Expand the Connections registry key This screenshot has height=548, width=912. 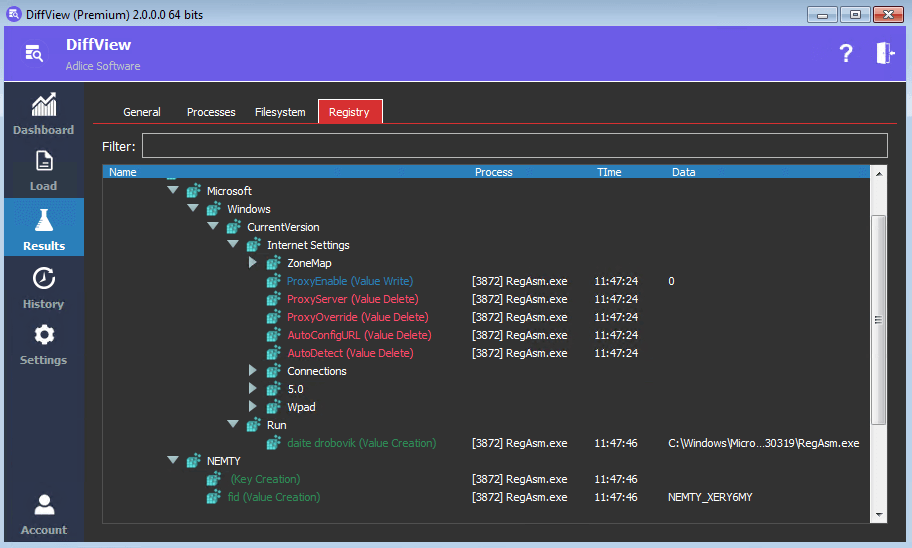click(253, 371)
